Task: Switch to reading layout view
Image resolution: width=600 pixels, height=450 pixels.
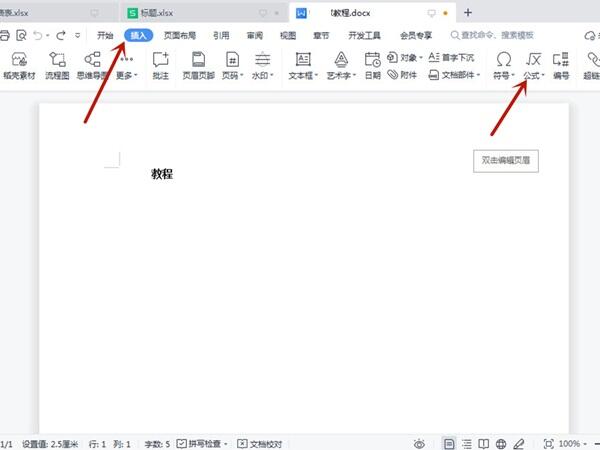Action: pos(484,444)
